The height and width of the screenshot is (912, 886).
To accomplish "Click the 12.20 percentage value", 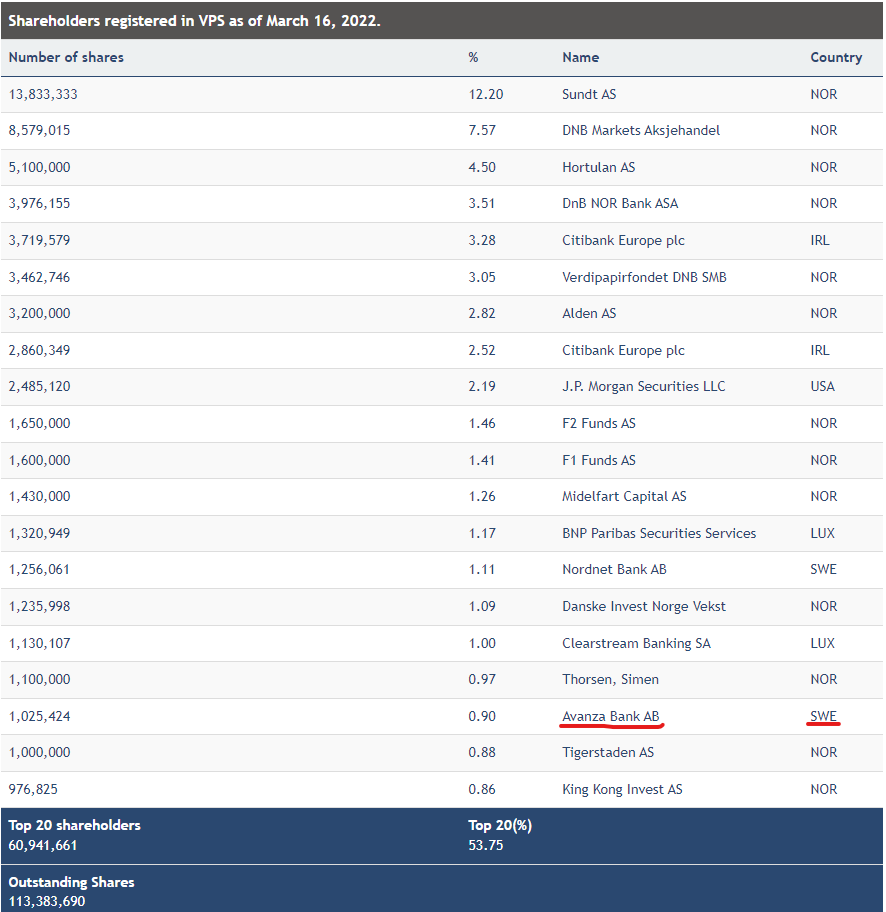I will (x=486, y=94).
